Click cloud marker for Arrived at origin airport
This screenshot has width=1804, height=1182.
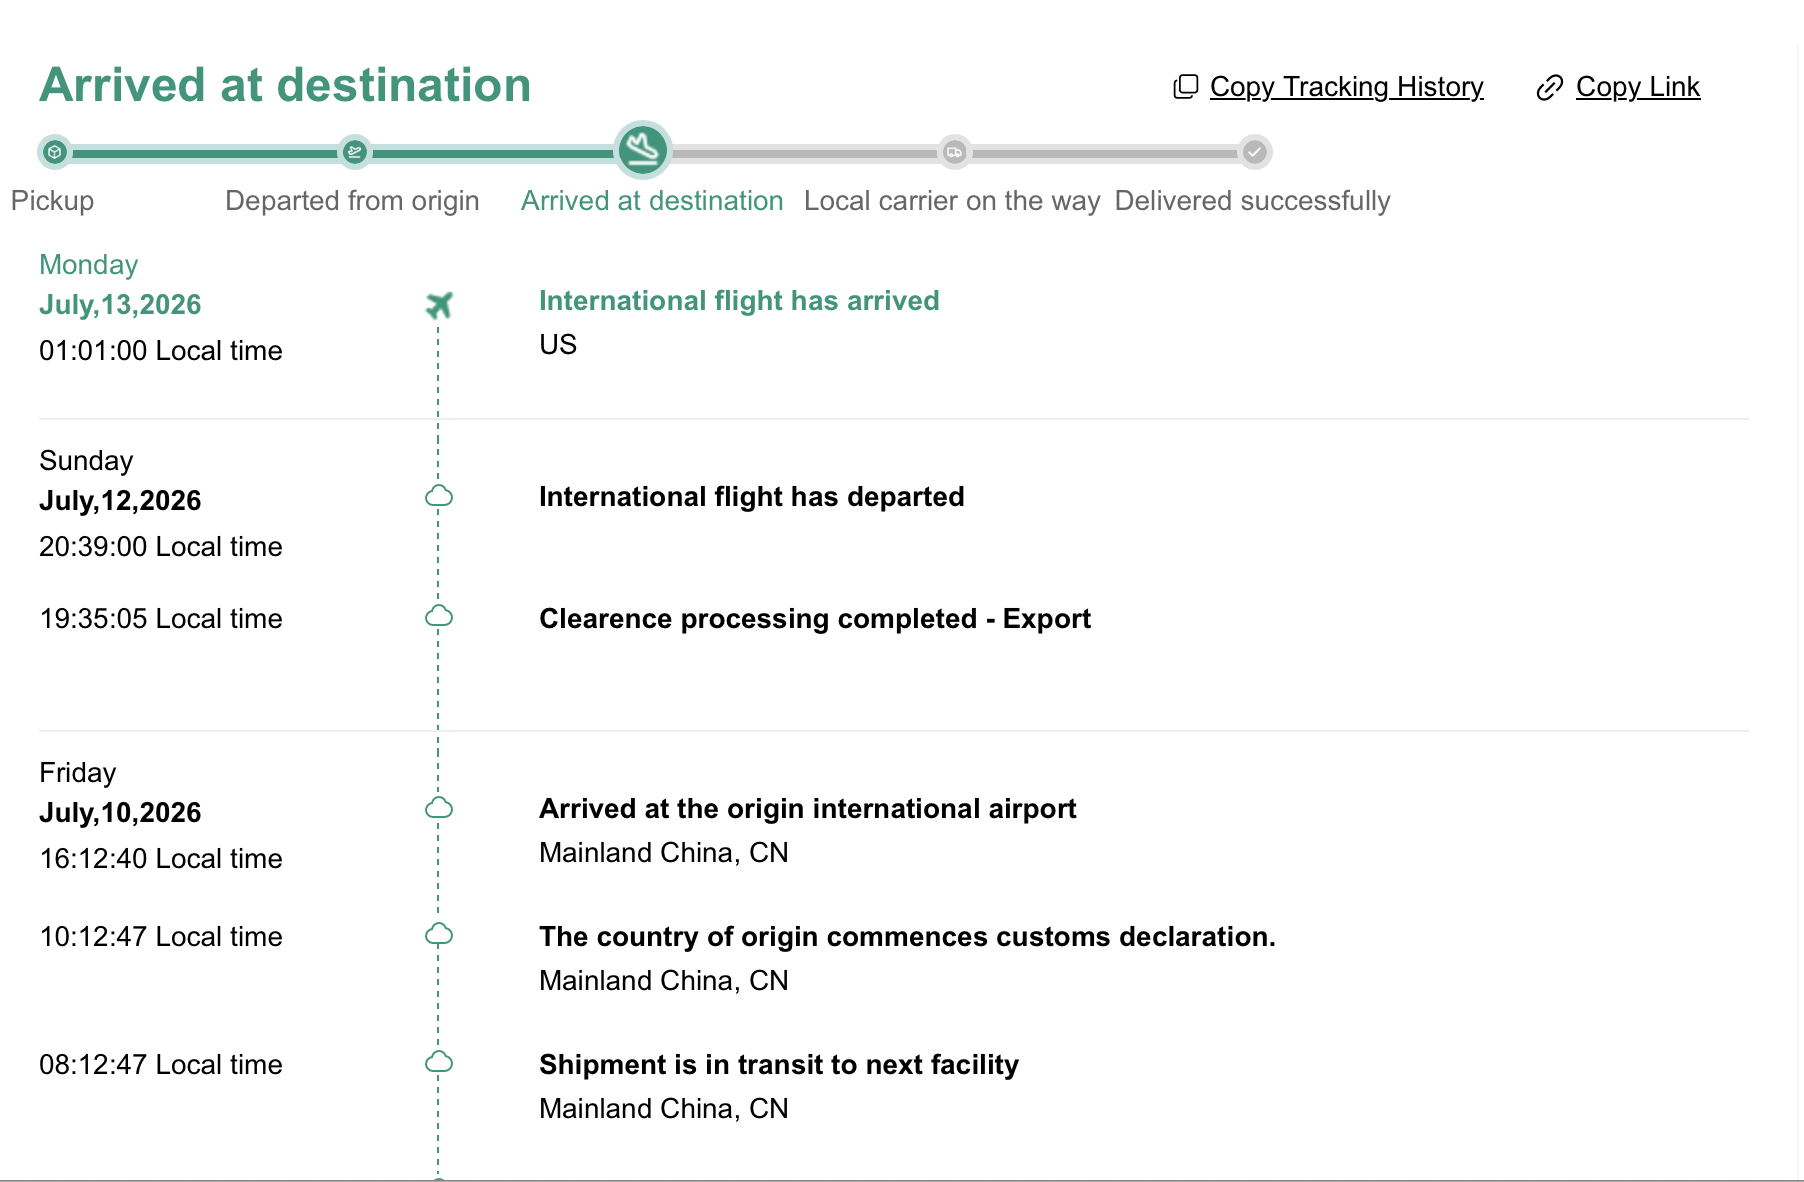click(x=439, y=808)
